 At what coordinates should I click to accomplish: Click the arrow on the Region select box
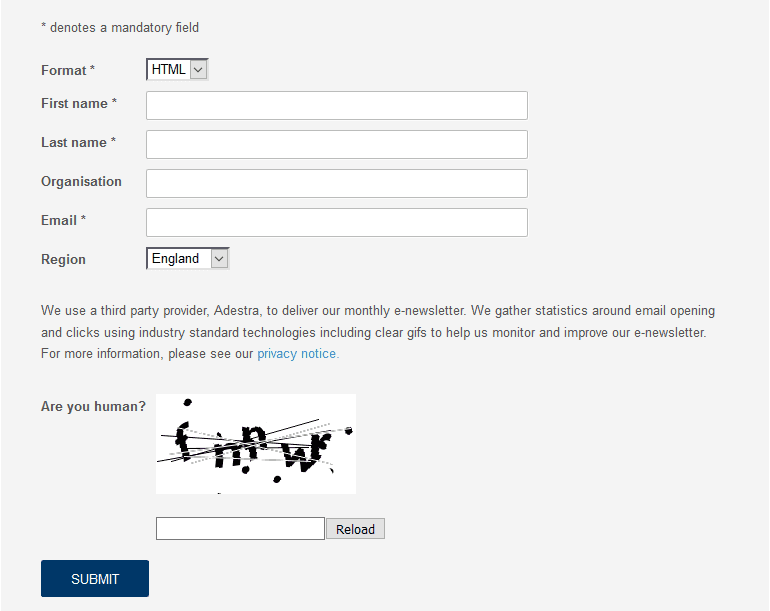[x=220, y=259]
